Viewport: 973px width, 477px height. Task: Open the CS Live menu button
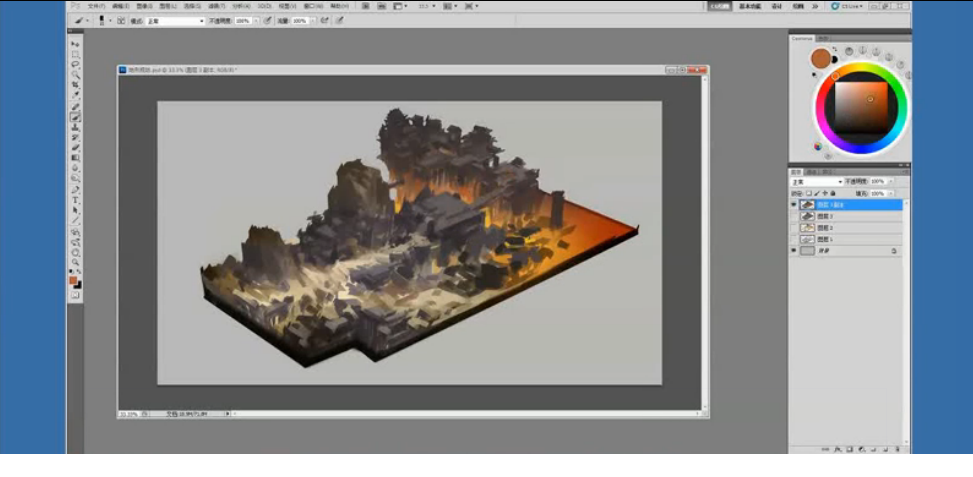click(847, 6)
